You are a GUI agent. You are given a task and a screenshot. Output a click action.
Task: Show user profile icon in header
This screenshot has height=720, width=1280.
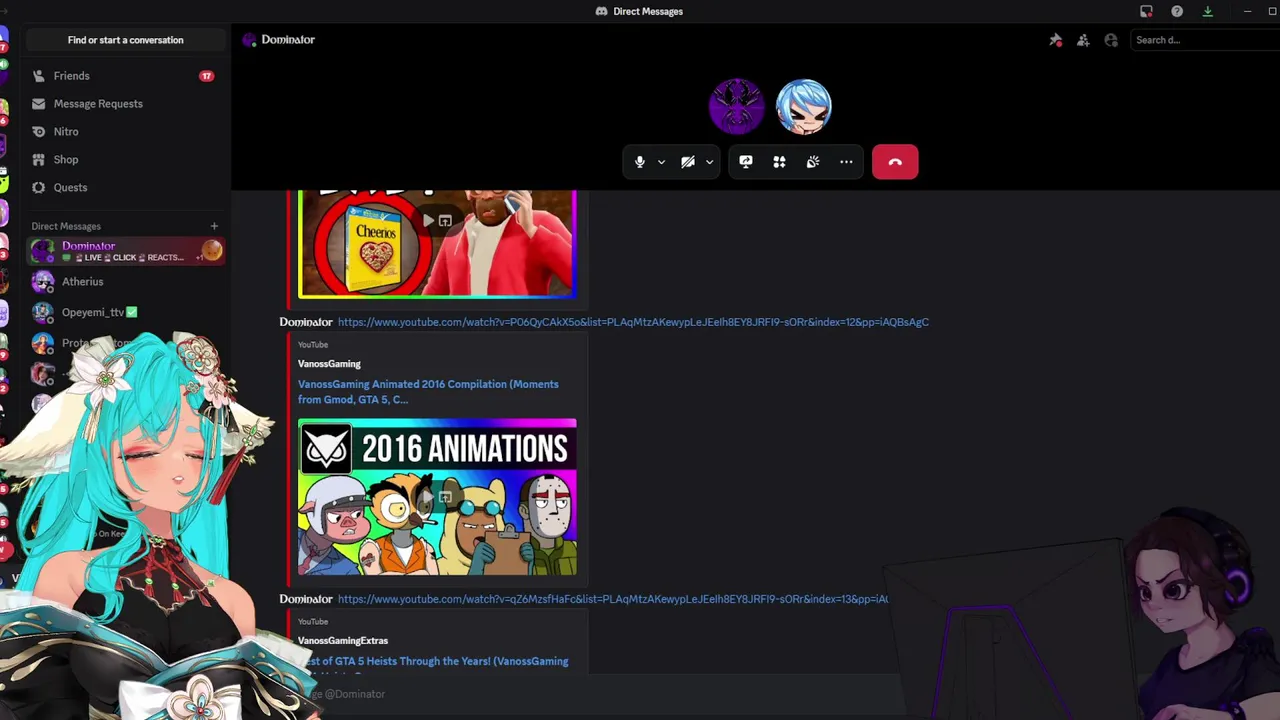pyautogui.click(x=1111, y=40)
